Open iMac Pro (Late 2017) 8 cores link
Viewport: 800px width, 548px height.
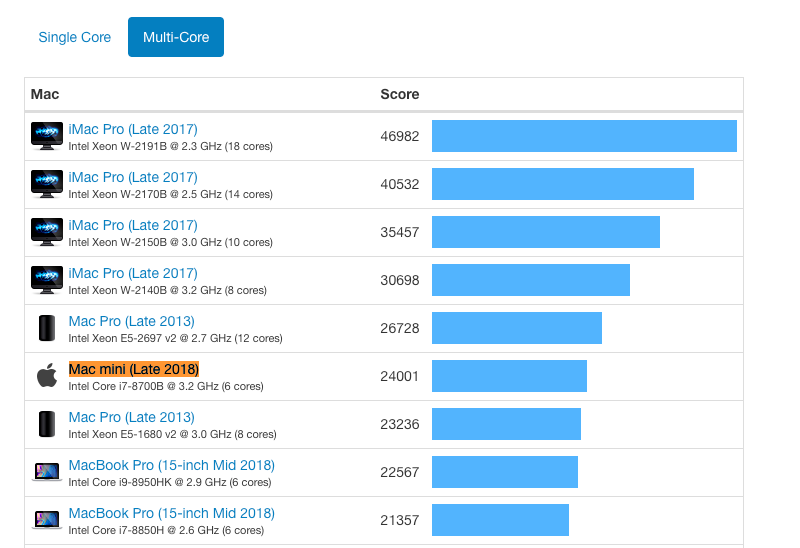pyautogui.click(x=133, y=273)
